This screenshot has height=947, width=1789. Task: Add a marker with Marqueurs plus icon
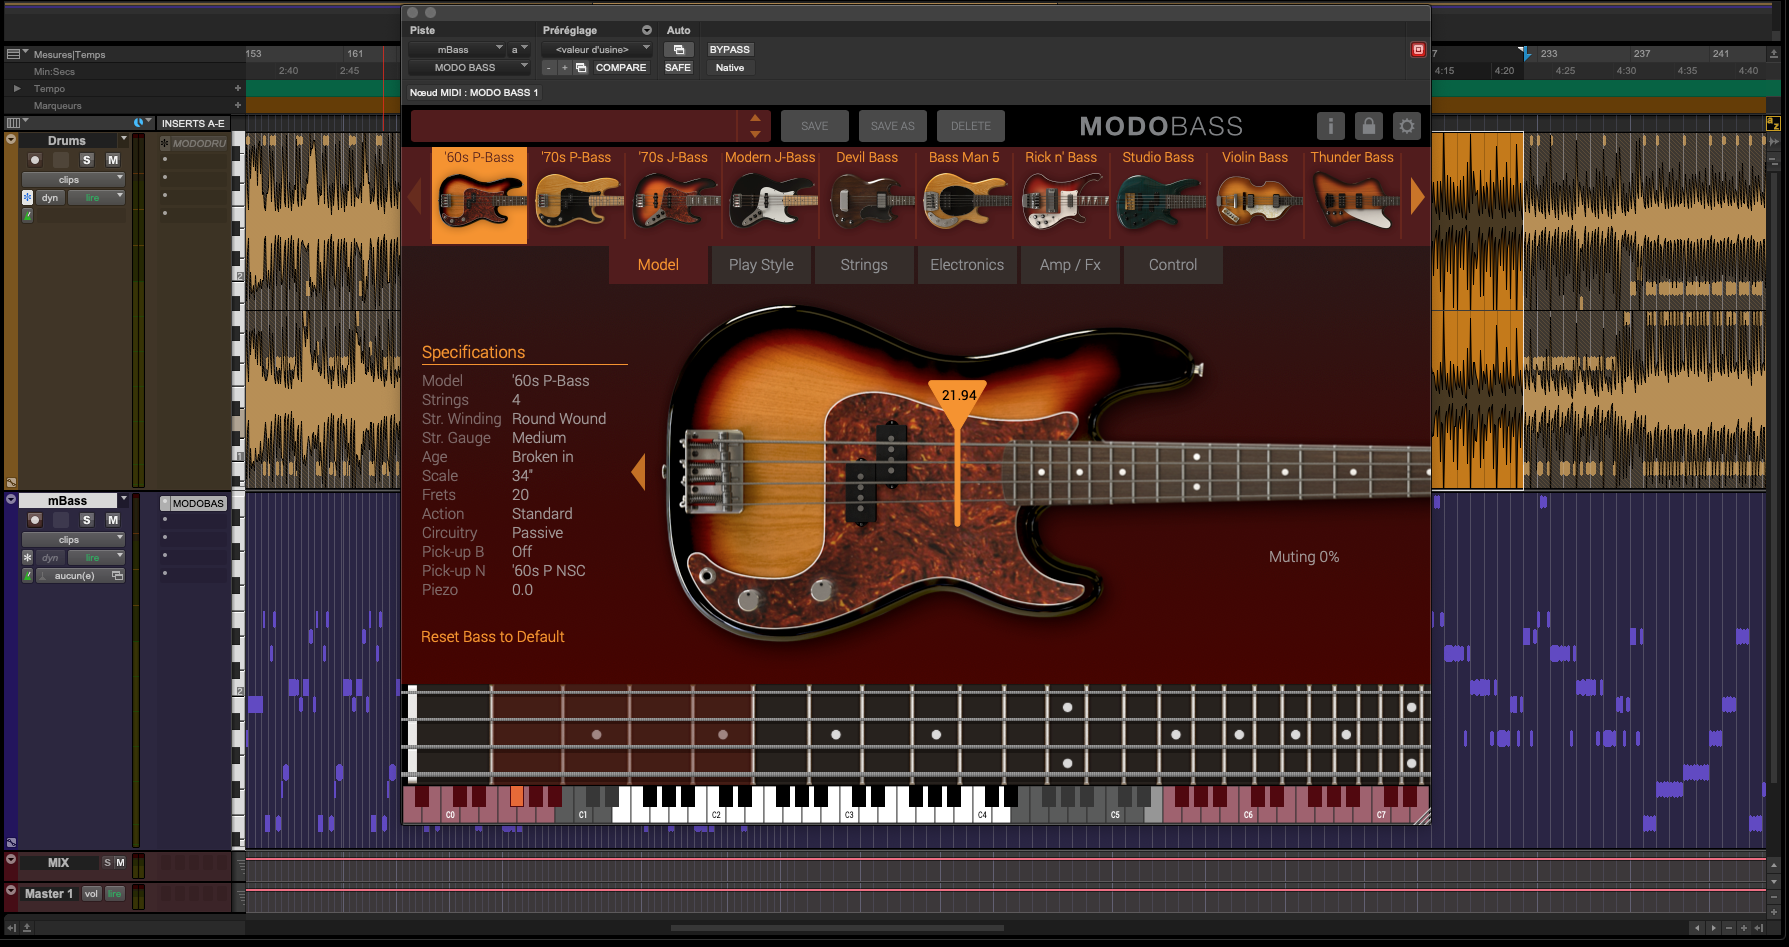238,105
